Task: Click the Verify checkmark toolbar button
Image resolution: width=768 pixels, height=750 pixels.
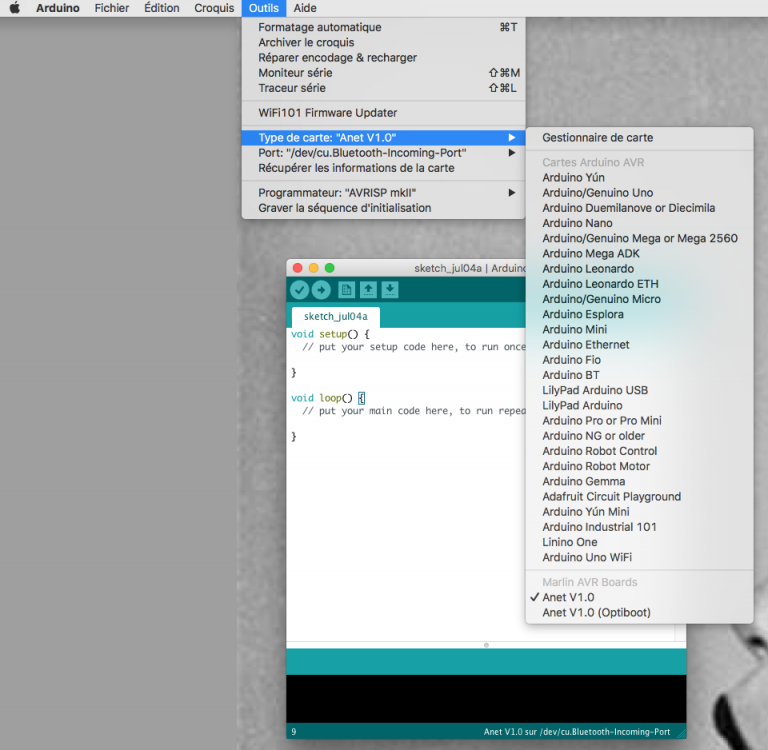Action: [x=299, y=290]
